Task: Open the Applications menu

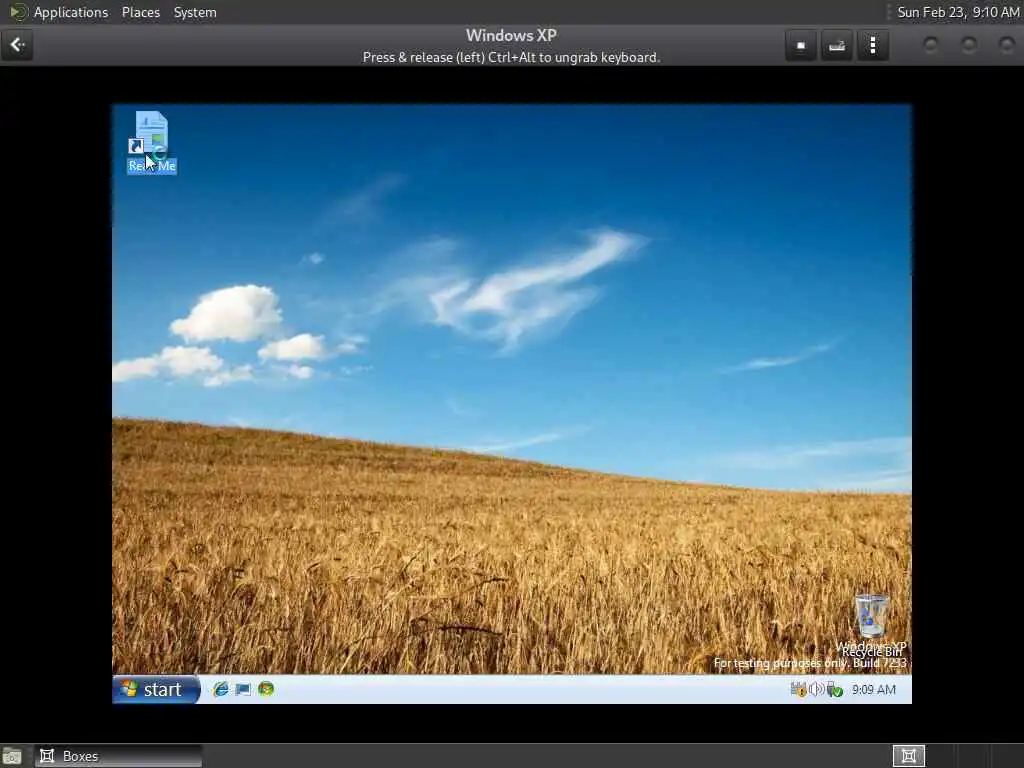Action: tap(71, 12)
